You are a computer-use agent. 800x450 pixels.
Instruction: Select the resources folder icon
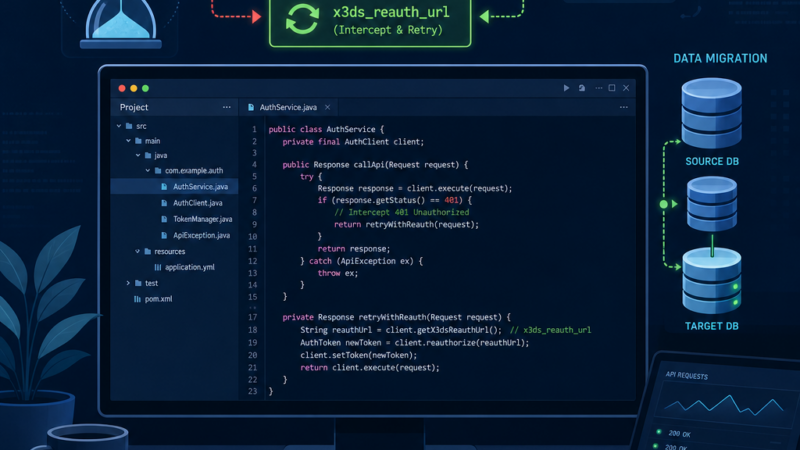(147, 251)
